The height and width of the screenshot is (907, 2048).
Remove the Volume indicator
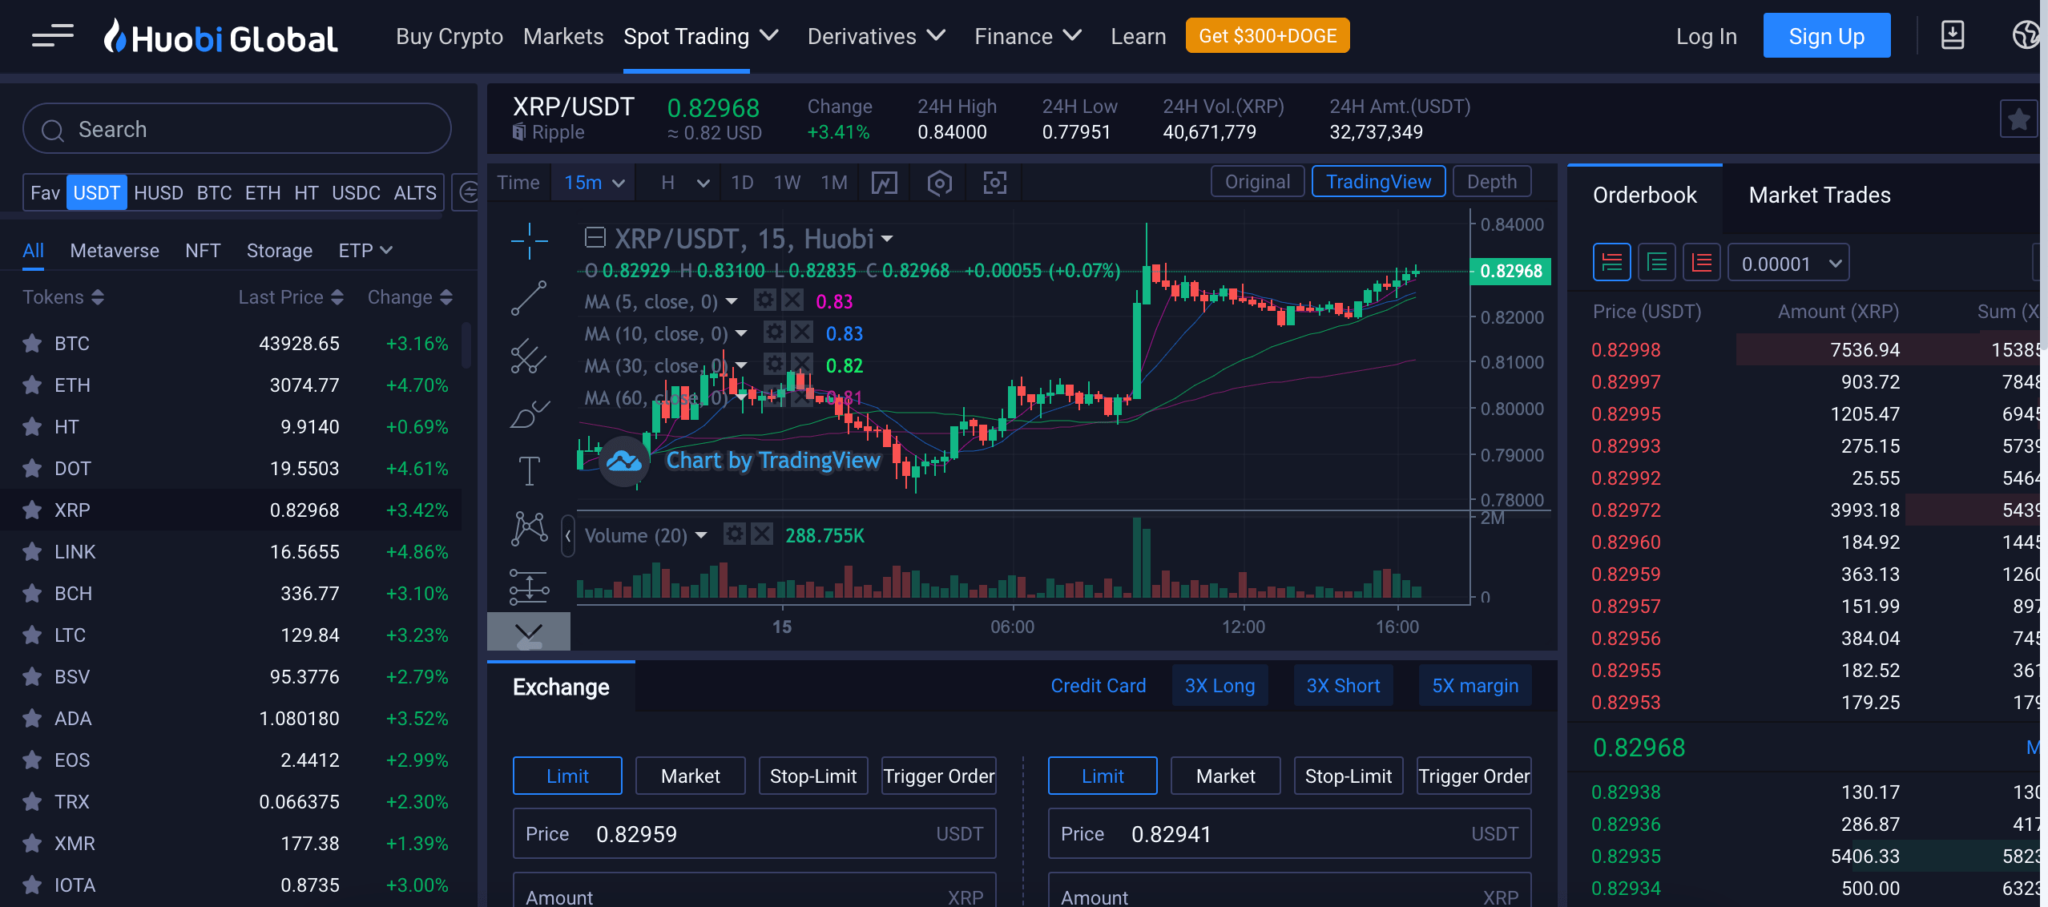click(762, 534)
